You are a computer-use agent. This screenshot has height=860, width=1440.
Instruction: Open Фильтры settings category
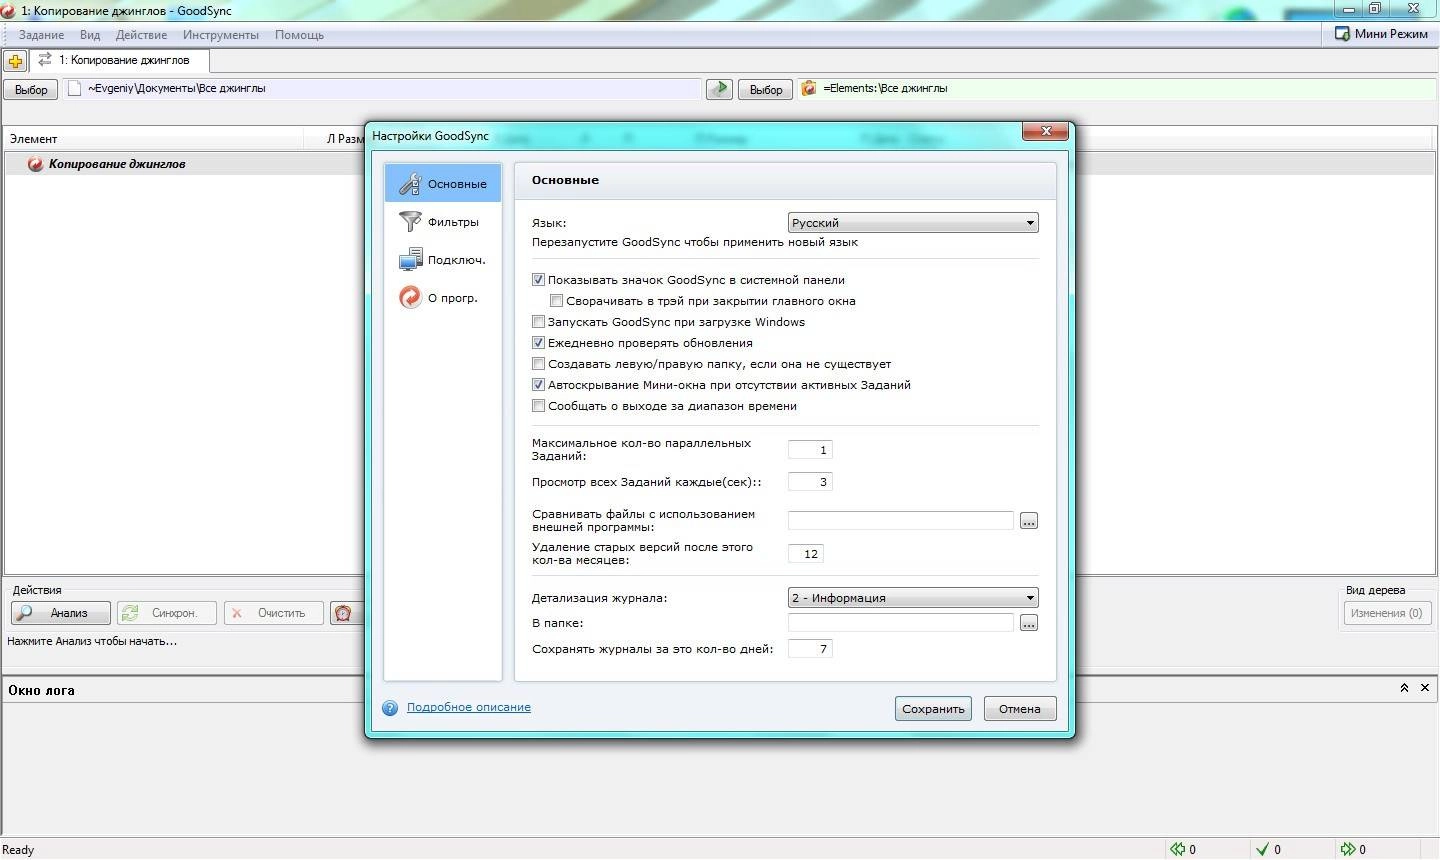tap(443, 222)
